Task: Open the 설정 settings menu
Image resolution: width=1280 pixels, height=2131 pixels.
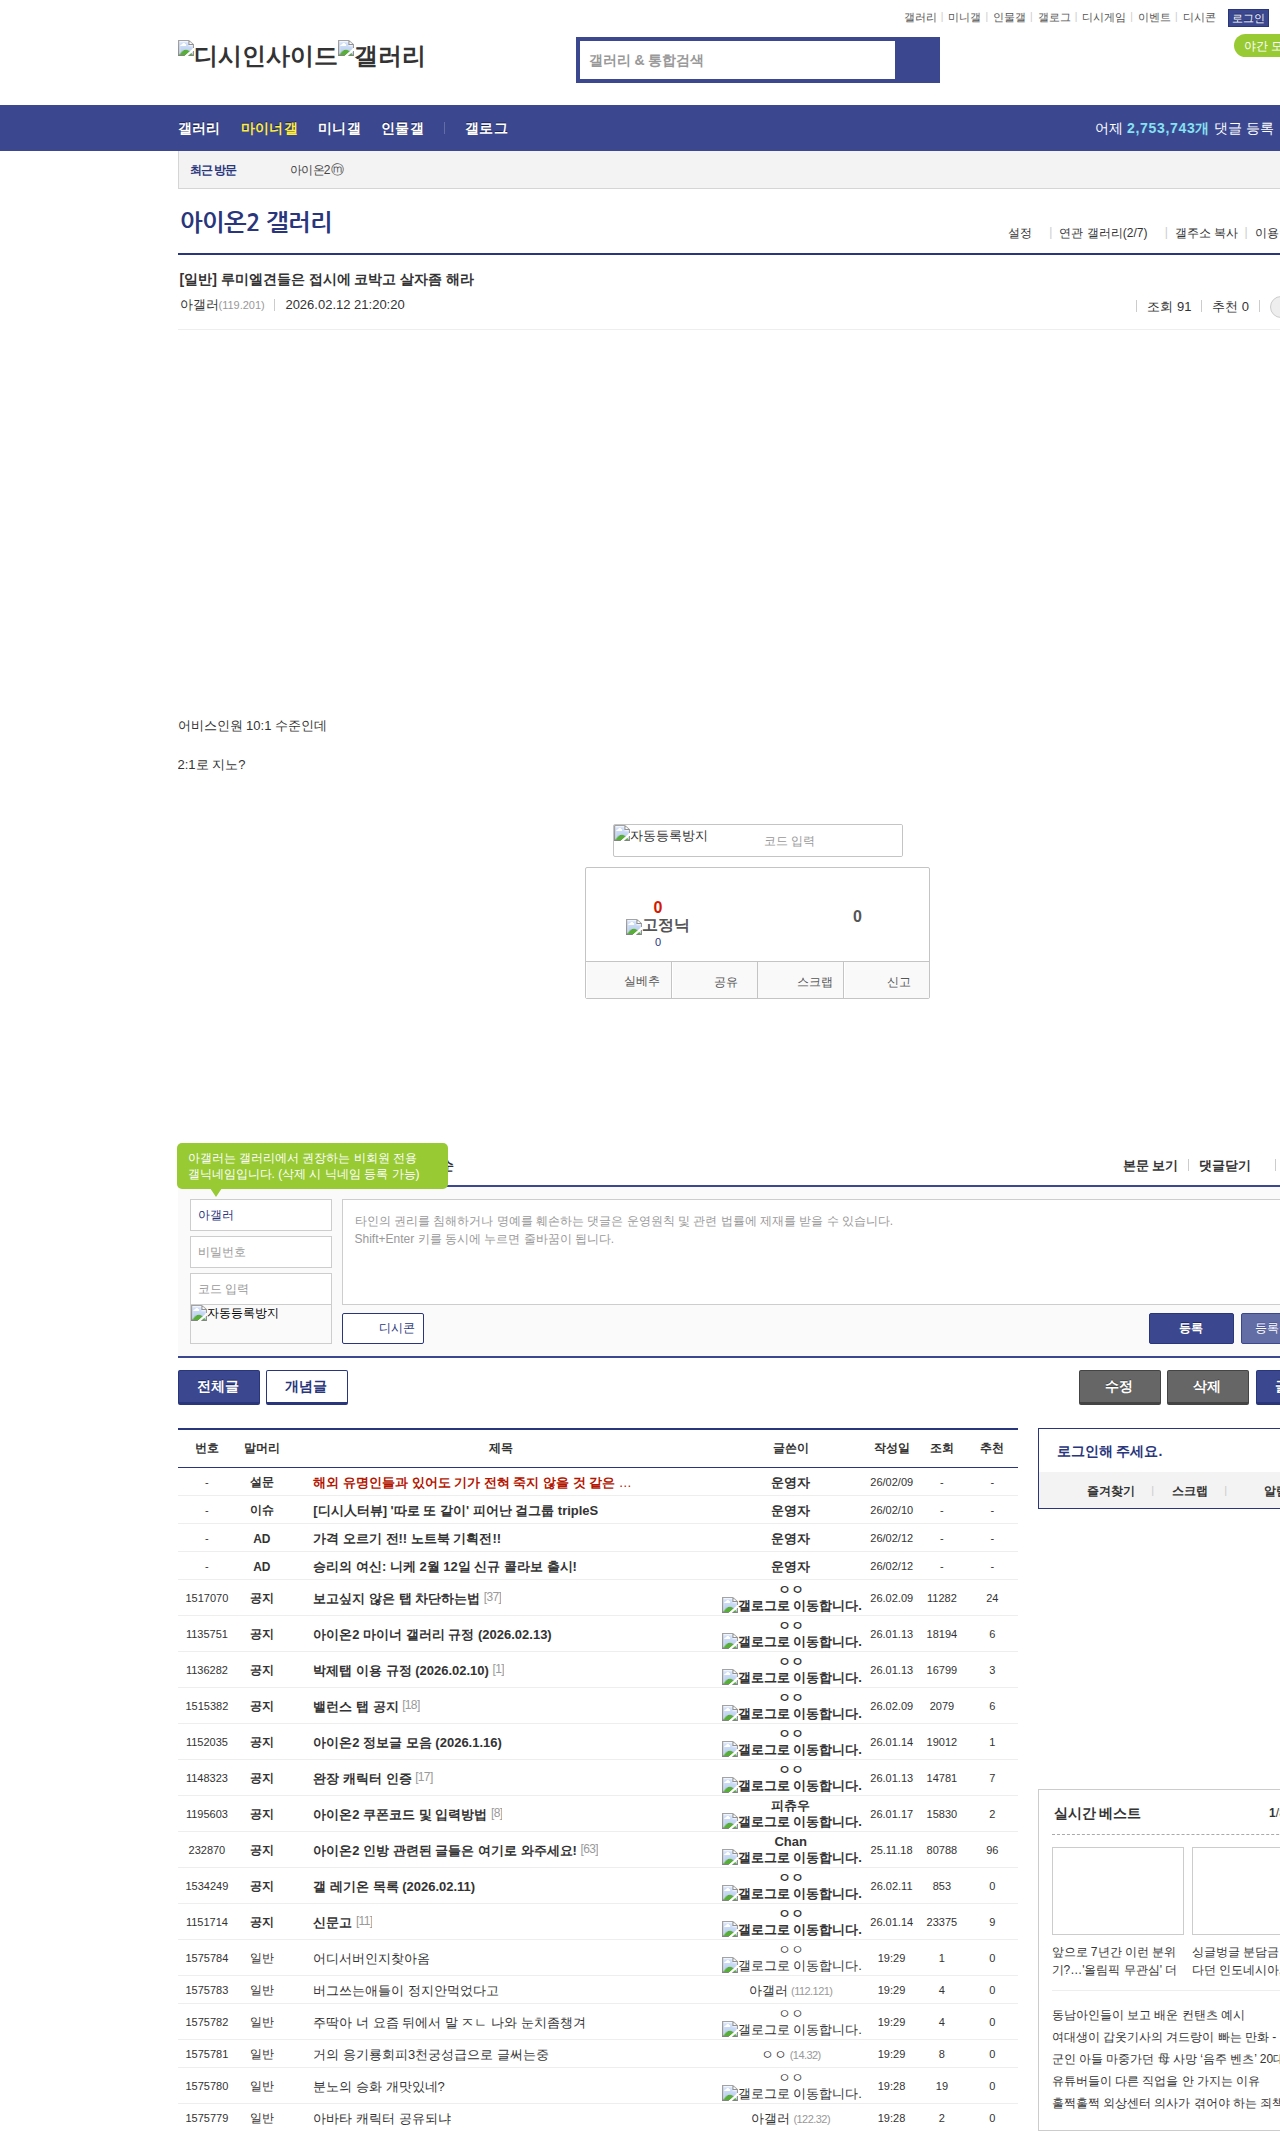Action: pos(1019,233)
